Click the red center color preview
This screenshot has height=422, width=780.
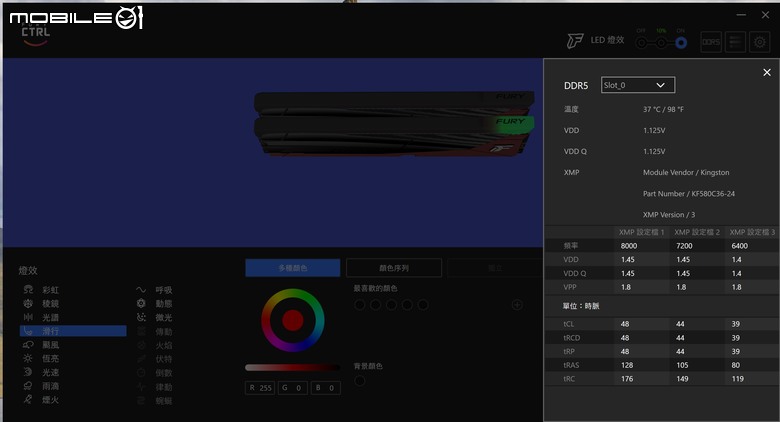293,320
